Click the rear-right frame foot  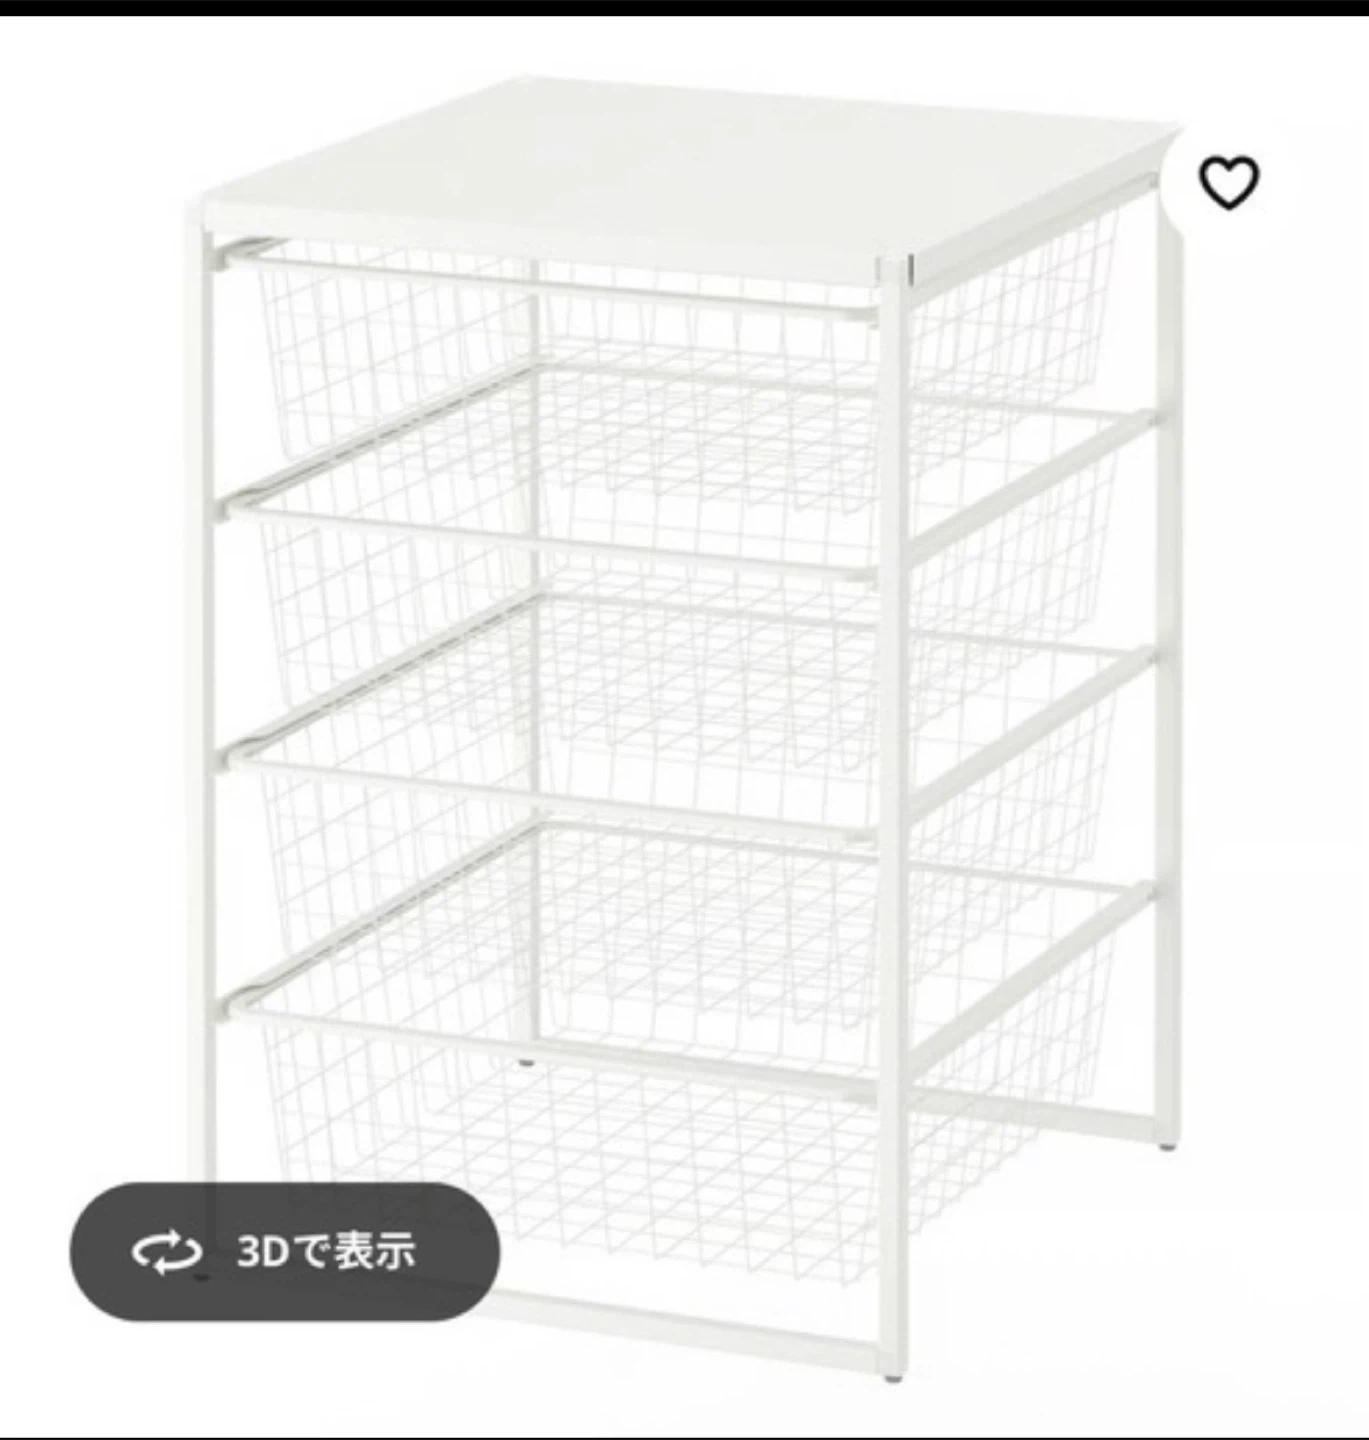1167,1147
